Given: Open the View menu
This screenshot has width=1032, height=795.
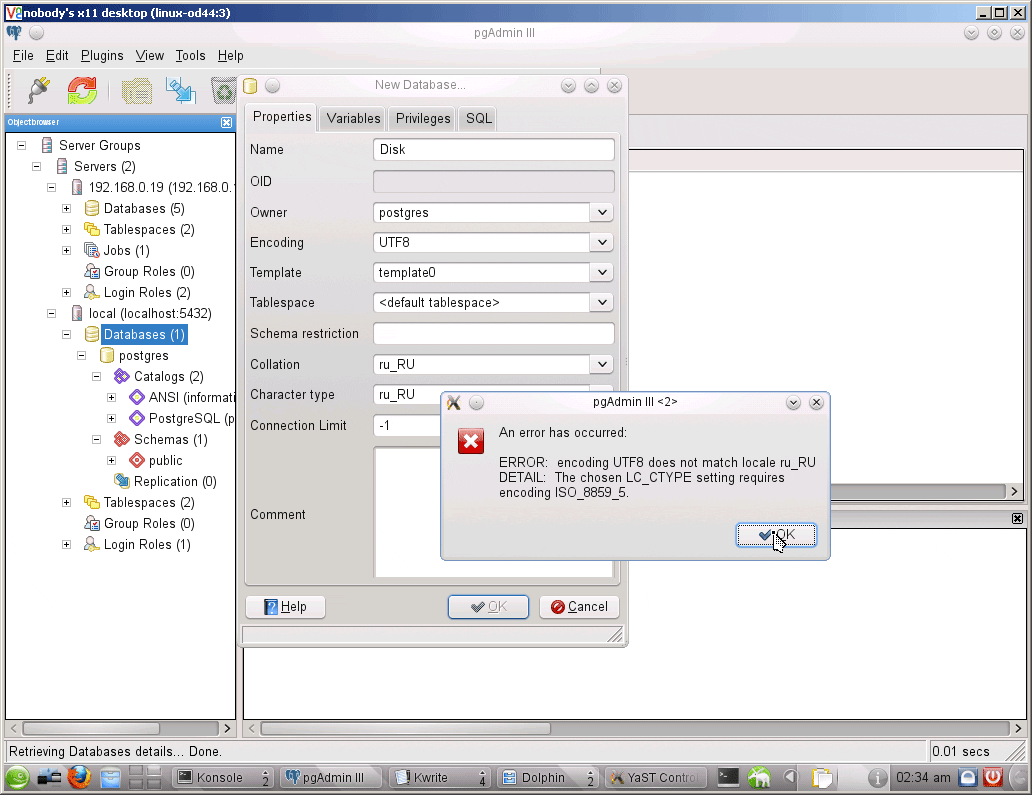Looking at the screenshot, I should 149,56.
